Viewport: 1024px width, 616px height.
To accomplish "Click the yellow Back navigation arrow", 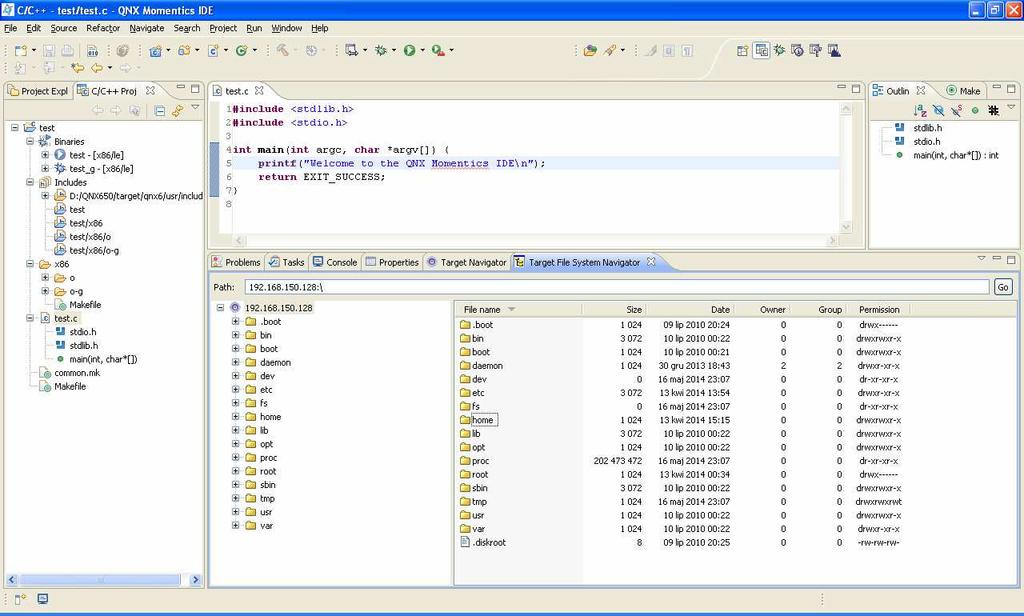I will click(x=97, y=67).
